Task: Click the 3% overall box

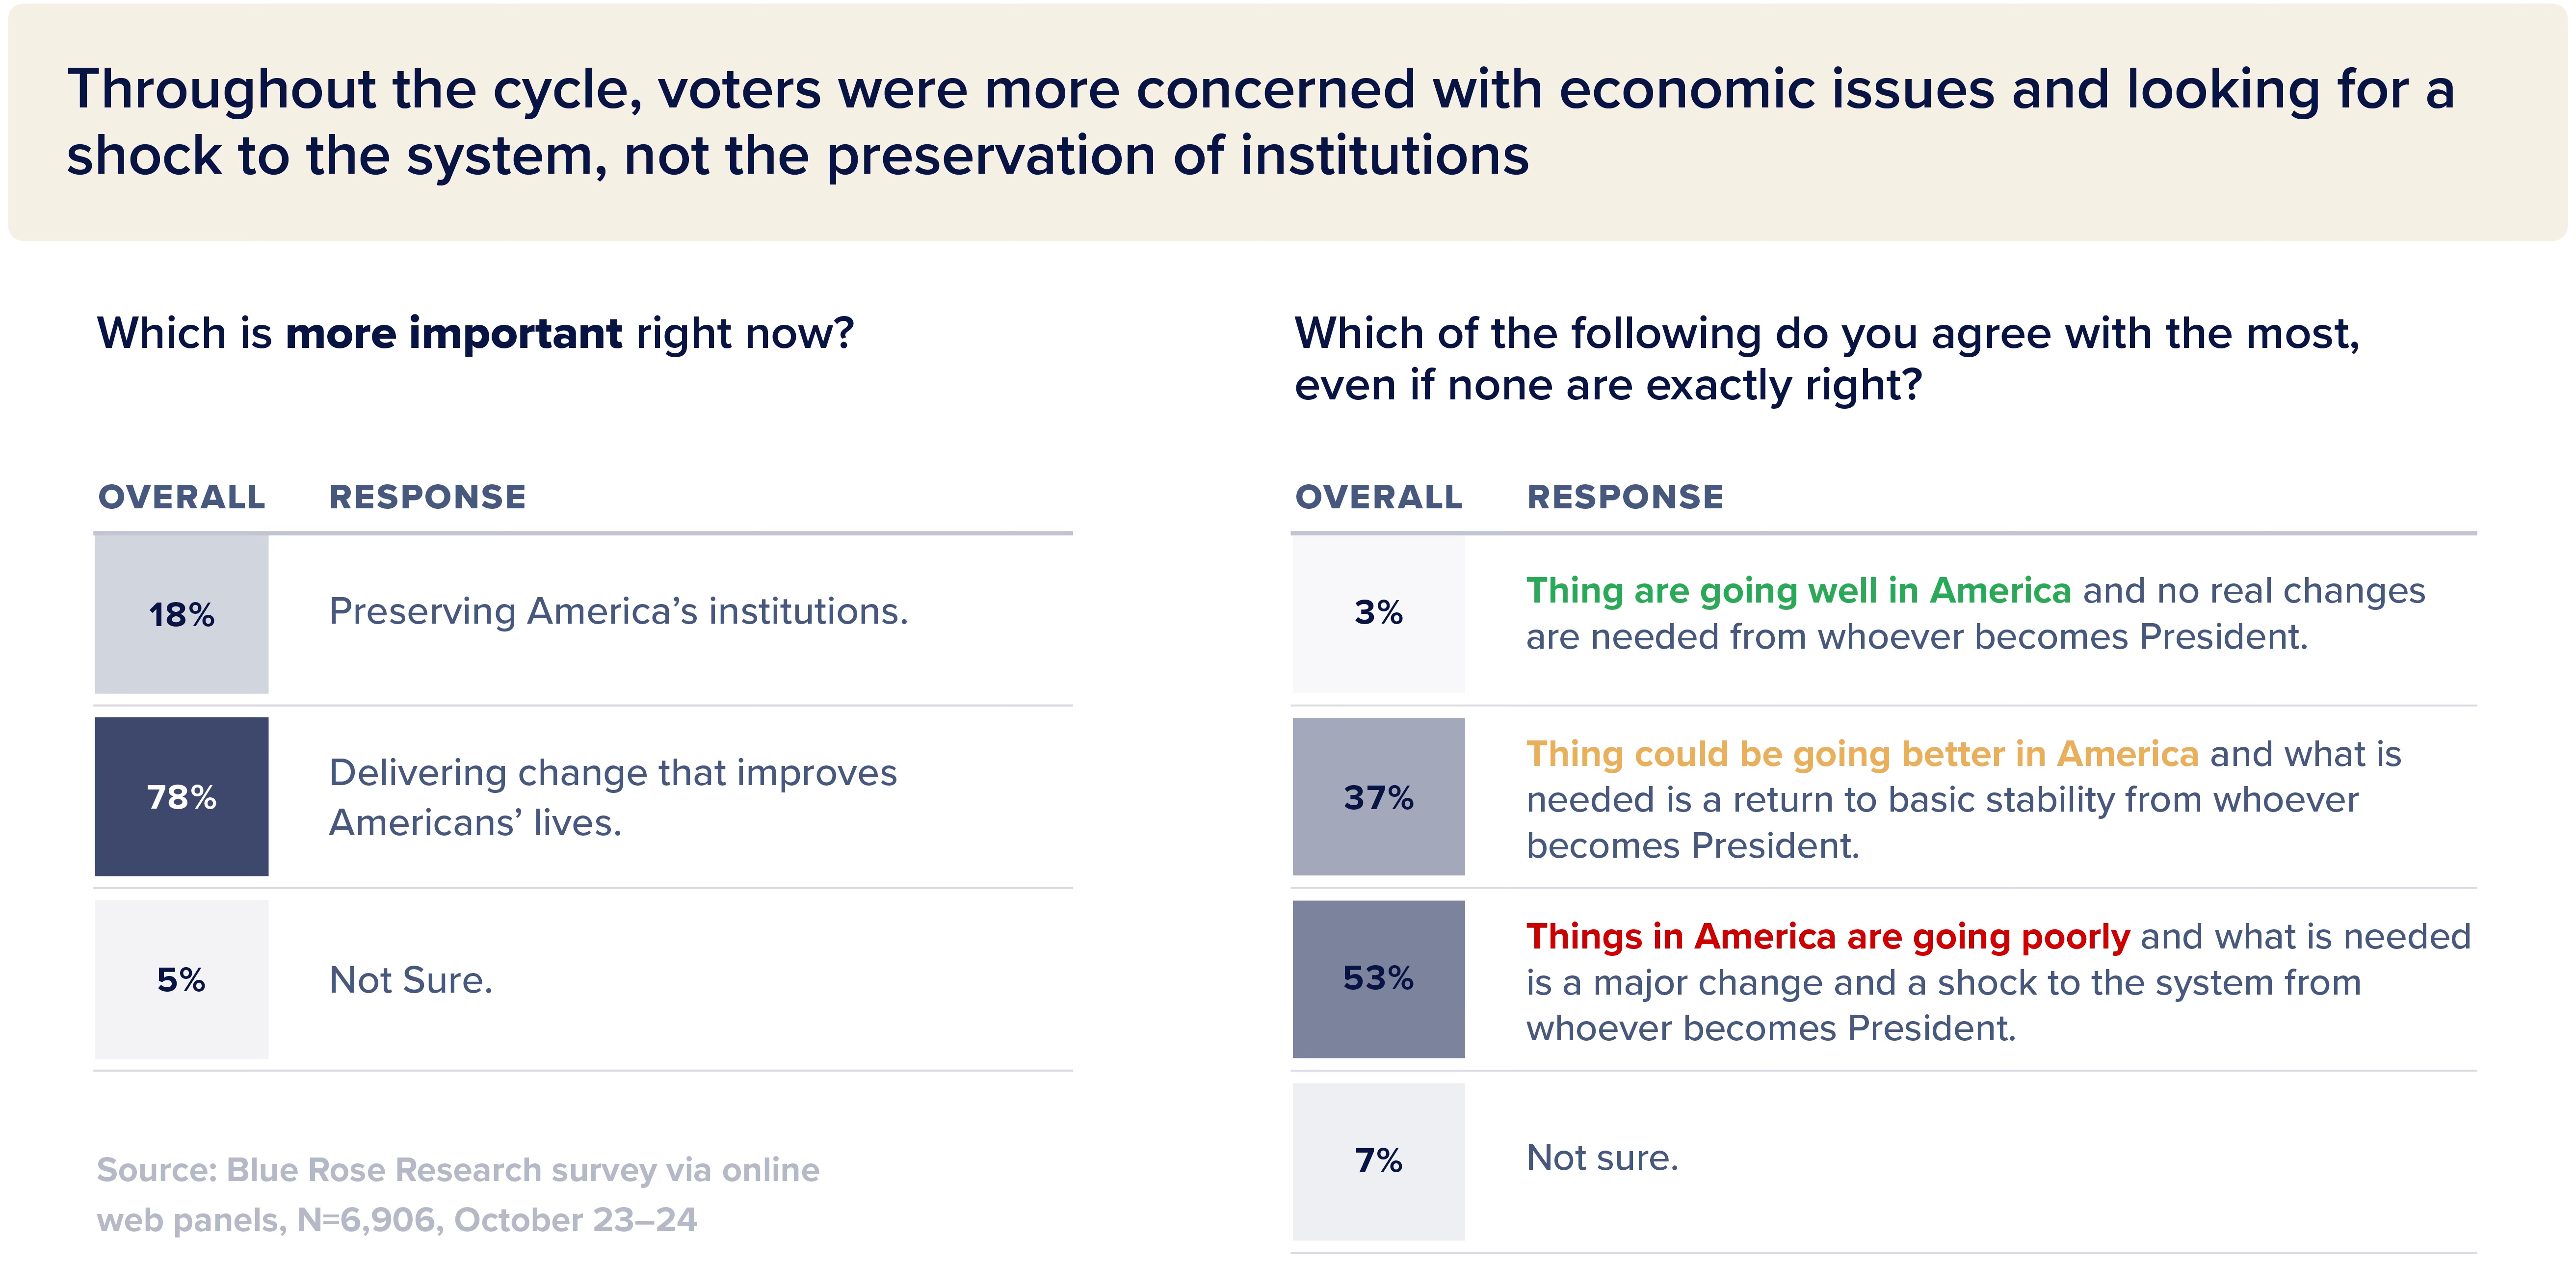Action: (x=1378, y=613)
